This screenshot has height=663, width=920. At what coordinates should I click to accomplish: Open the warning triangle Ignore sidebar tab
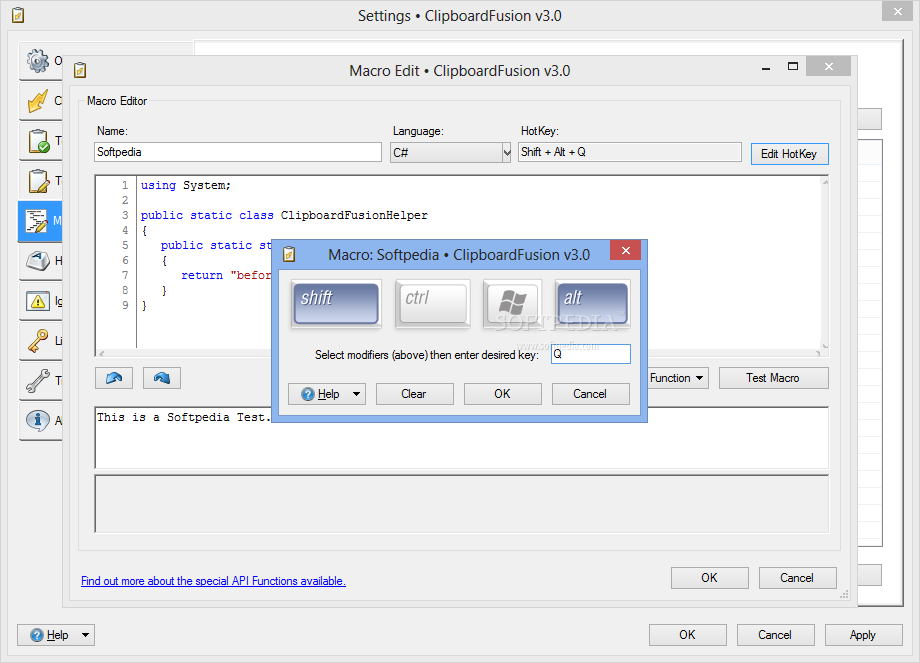[40, 301]
